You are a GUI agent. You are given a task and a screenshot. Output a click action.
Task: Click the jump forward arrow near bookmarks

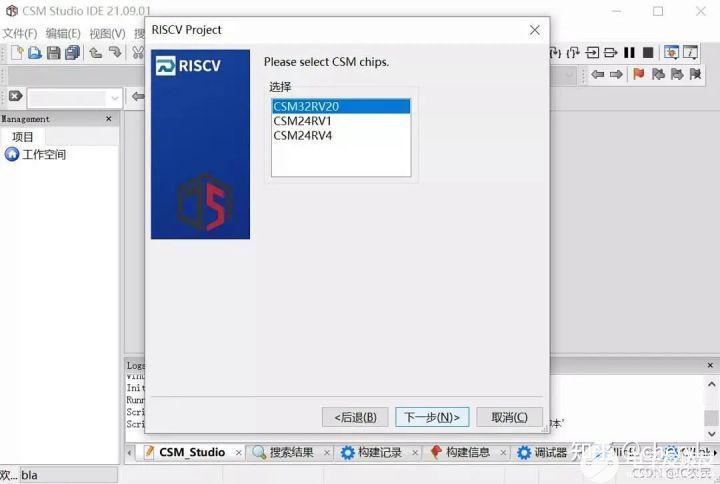pyautogui.click(x=616, y=74)
